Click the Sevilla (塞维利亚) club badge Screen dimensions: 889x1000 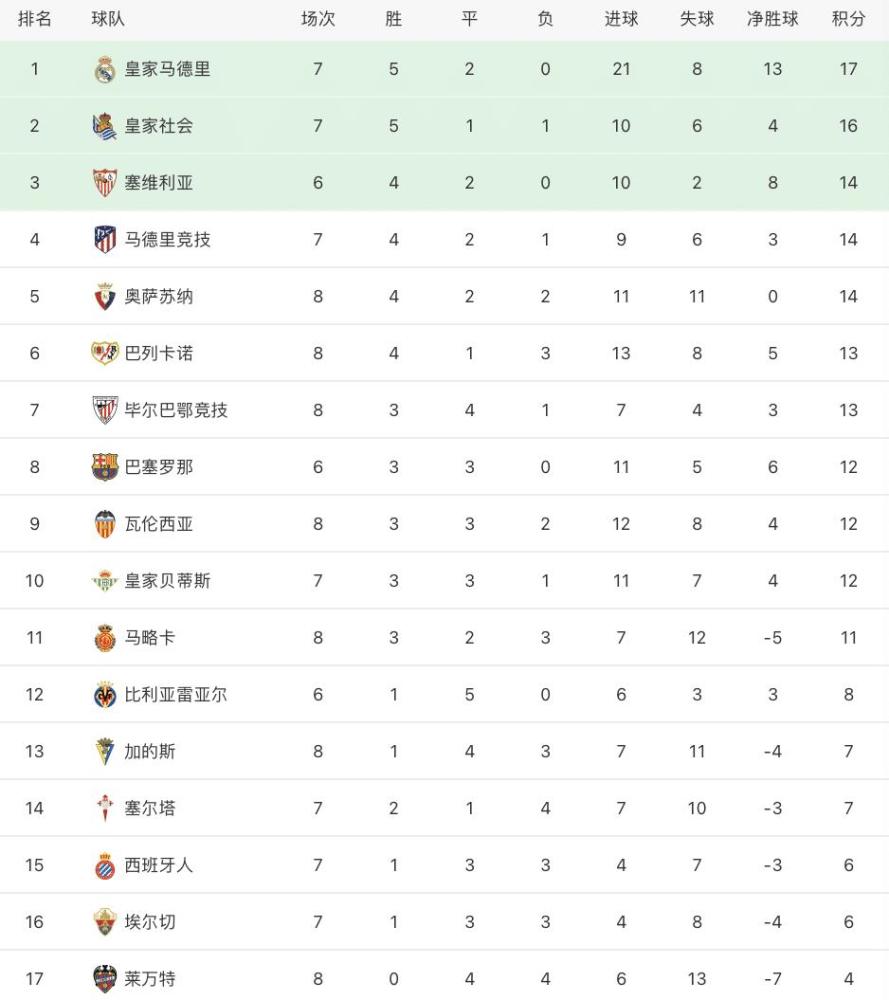click(x=105, y=183)
